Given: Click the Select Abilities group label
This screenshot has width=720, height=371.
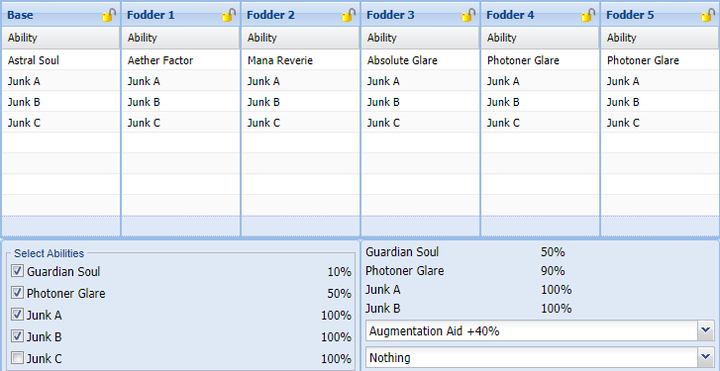Looking at the screenshot, I should pyautogui.click(x=49, y=253).
